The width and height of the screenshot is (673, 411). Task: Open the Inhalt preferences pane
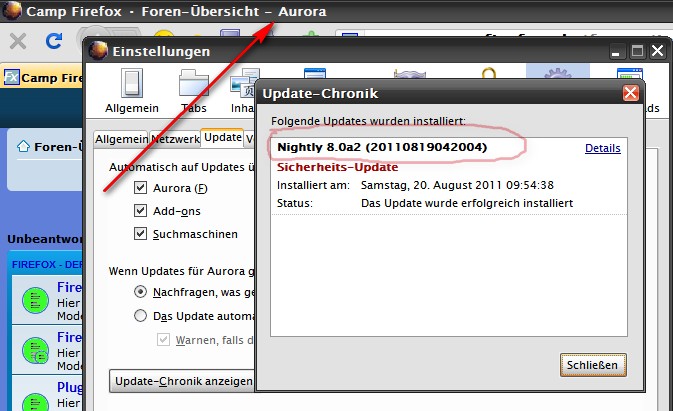click(243, 91)
